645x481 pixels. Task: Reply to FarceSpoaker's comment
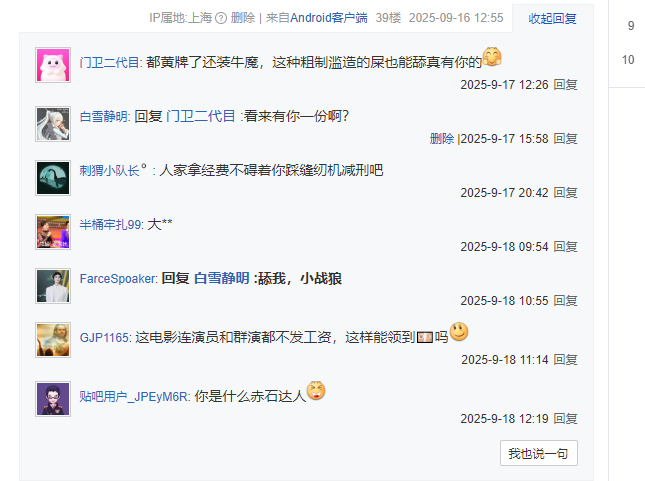(565, 301)
